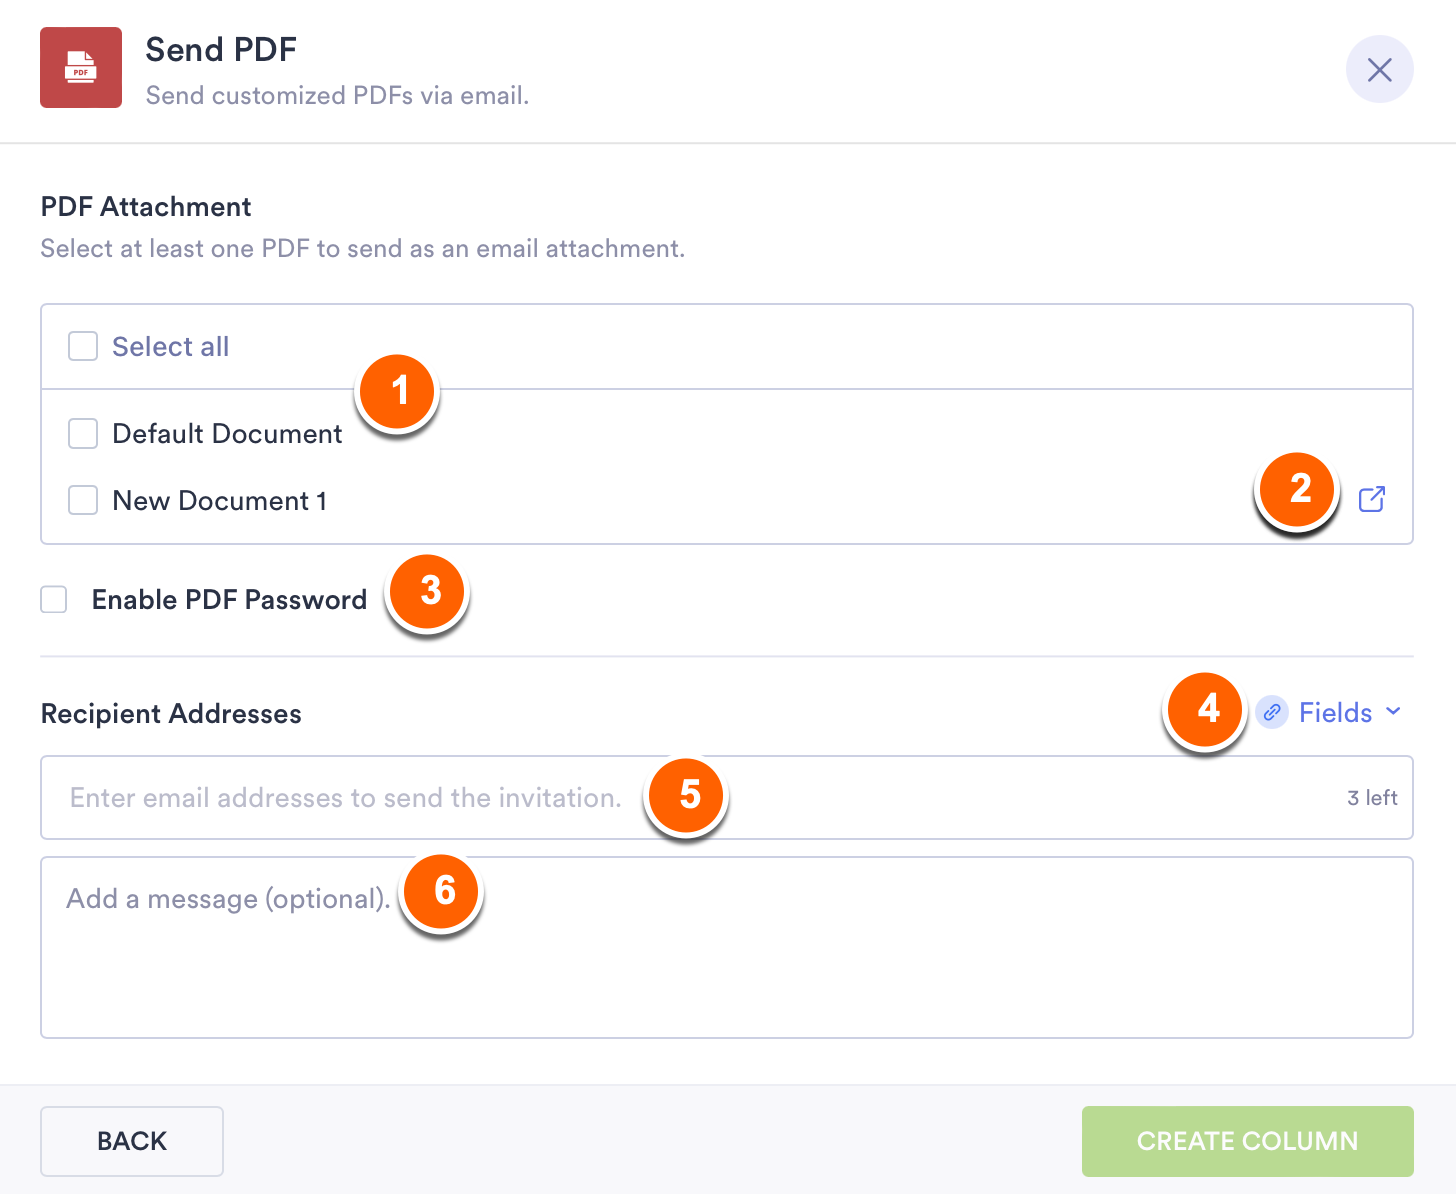Open New Document 1 via external link icon
The width and height of the screenshot is (1456, 1194).
click(x=1372, y=499)
